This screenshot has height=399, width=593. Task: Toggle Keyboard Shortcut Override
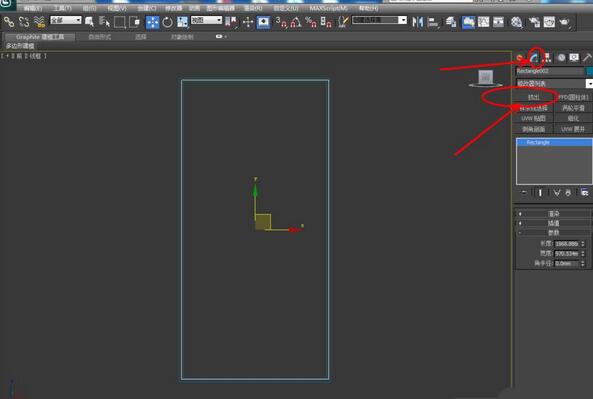coord(263,22)
